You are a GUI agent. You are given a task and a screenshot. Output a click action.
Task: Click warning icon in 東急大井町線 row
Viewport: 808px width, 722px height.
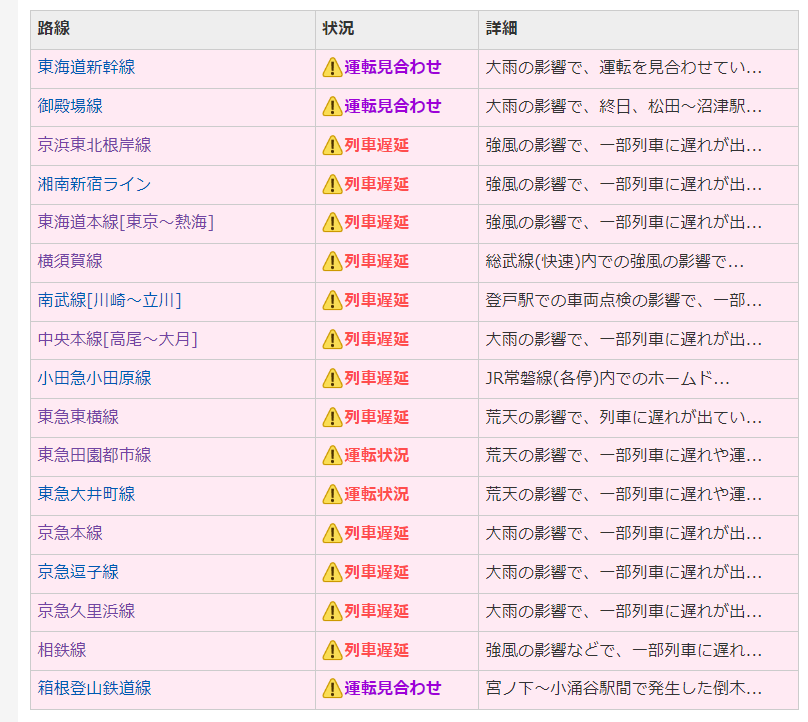click(332, 495)
